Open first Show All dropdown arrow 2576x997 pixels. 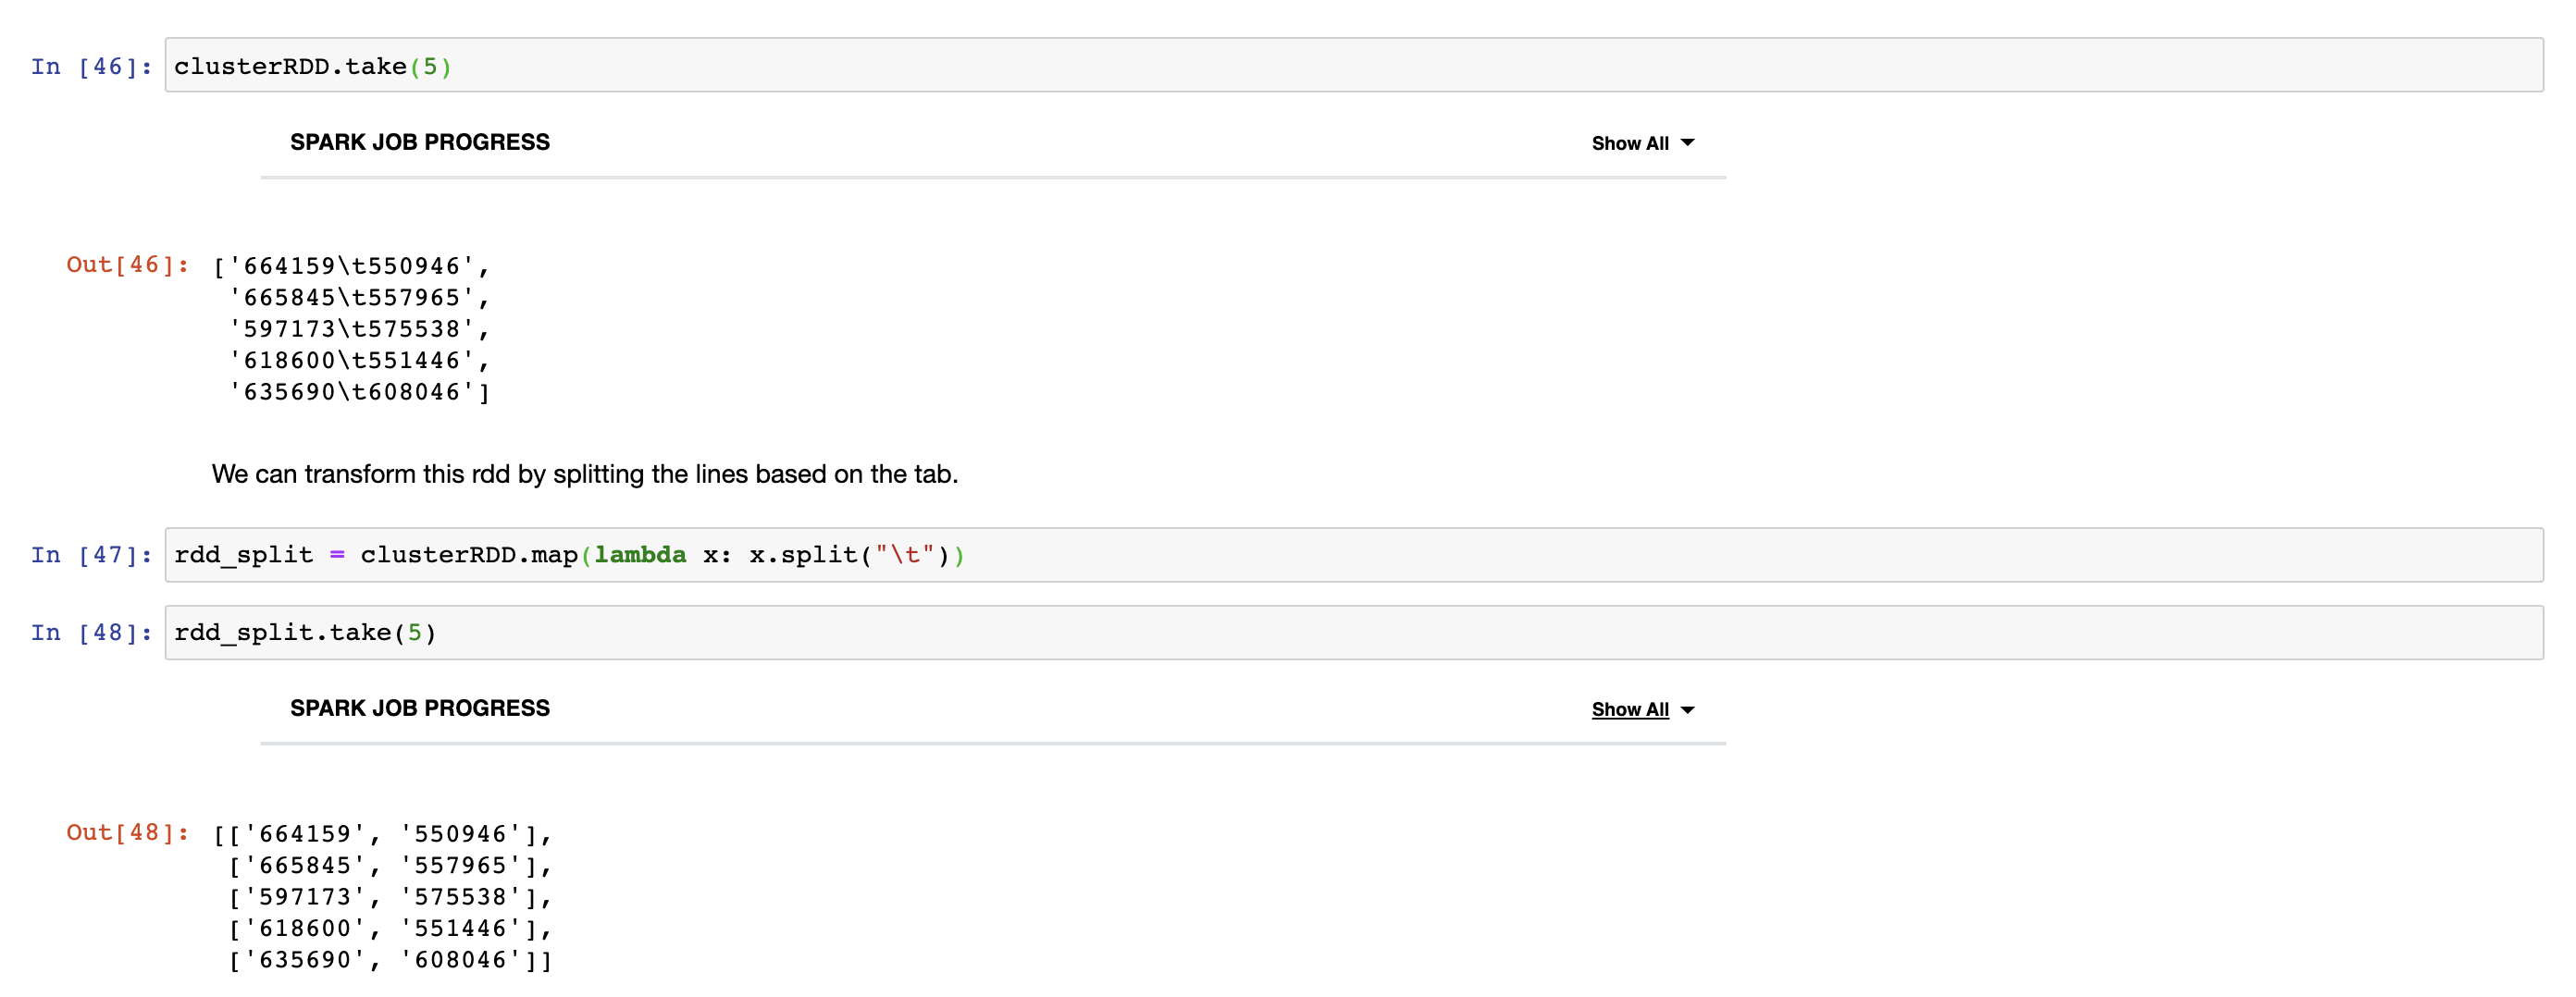pos(1687,143)
